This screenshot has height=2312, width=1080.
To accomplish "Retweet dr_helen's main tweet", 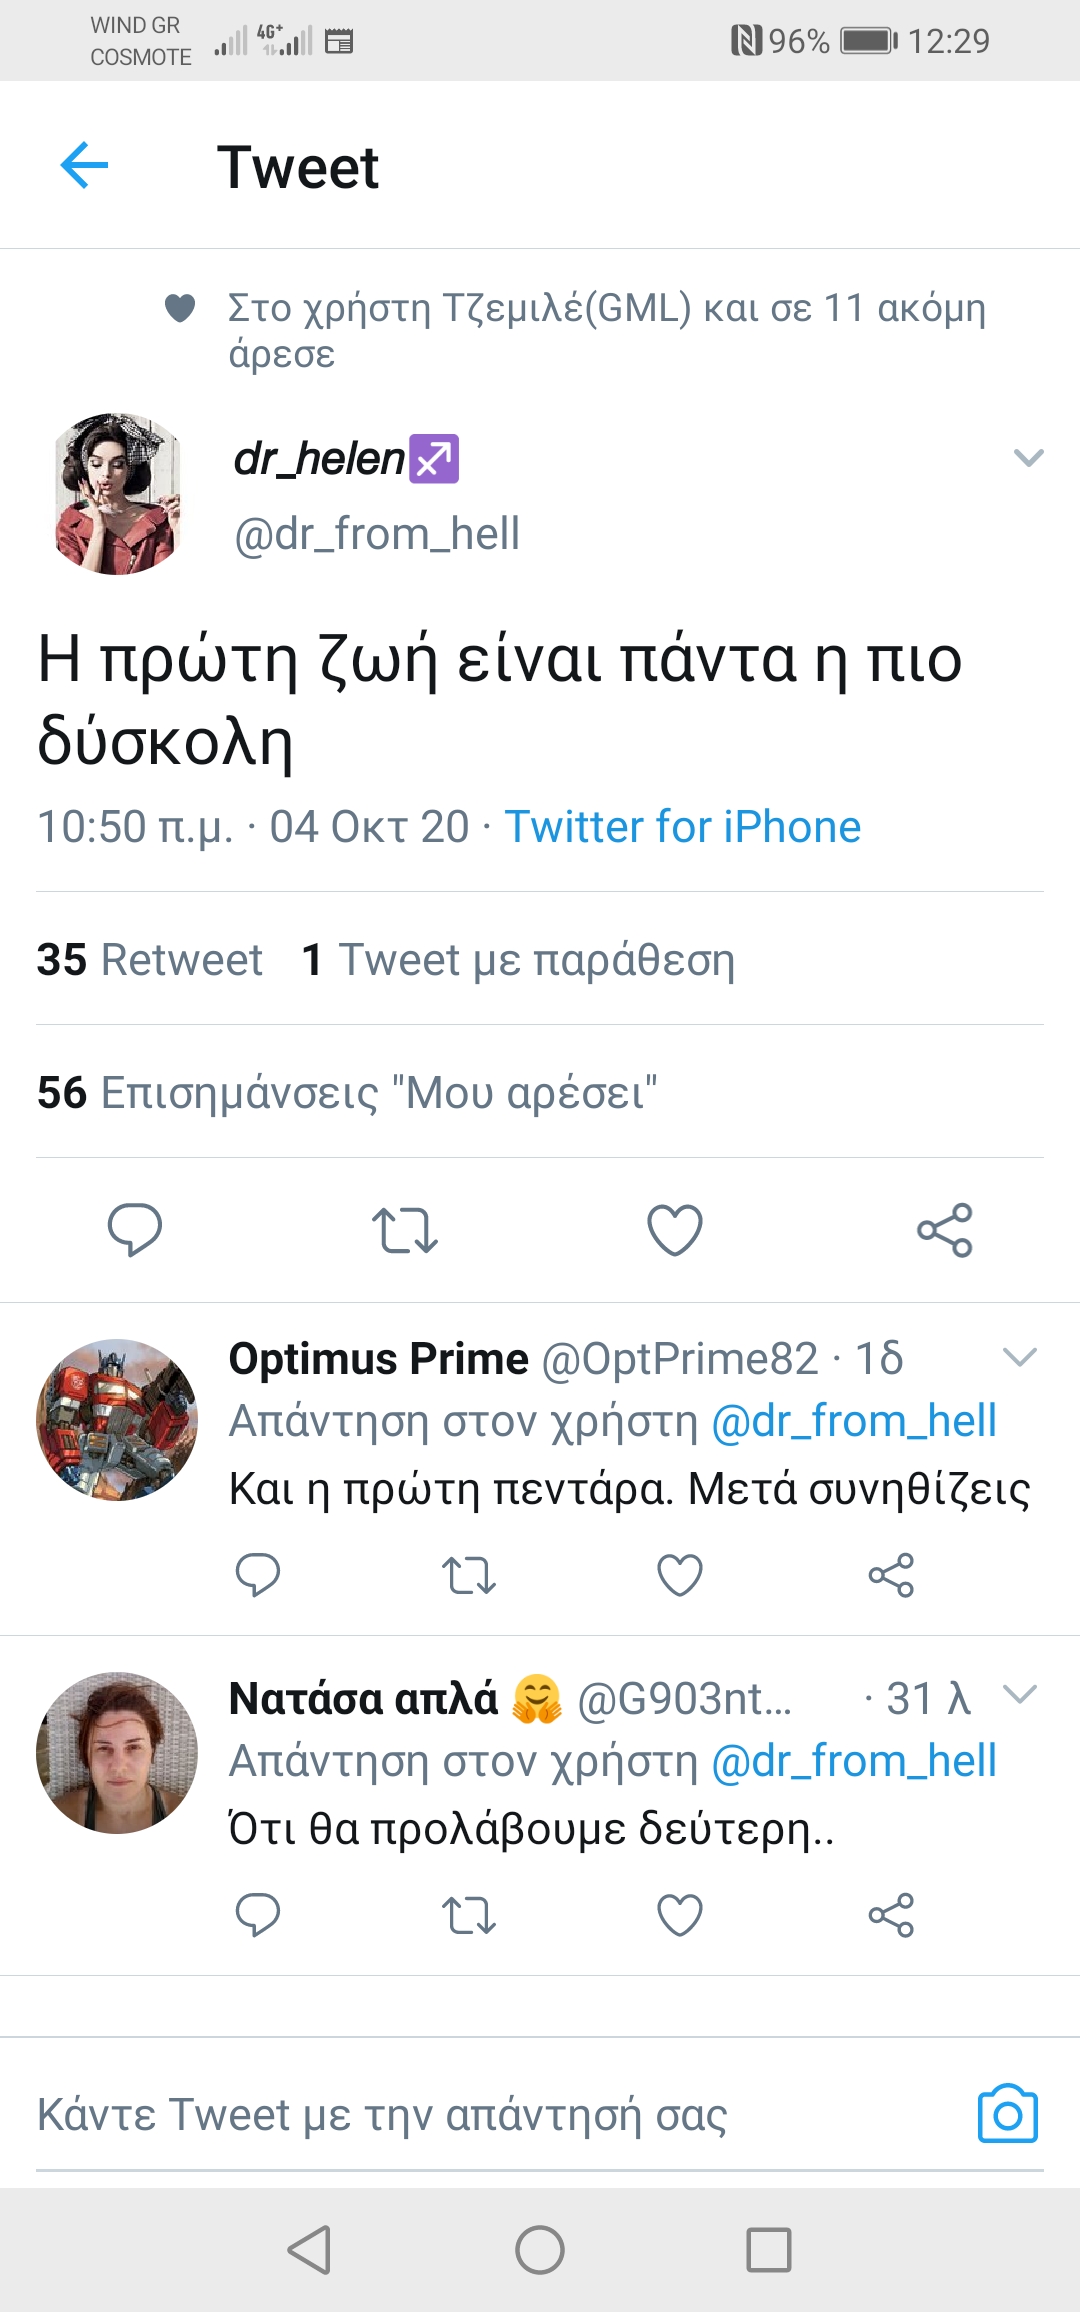I will (404, 1230).
